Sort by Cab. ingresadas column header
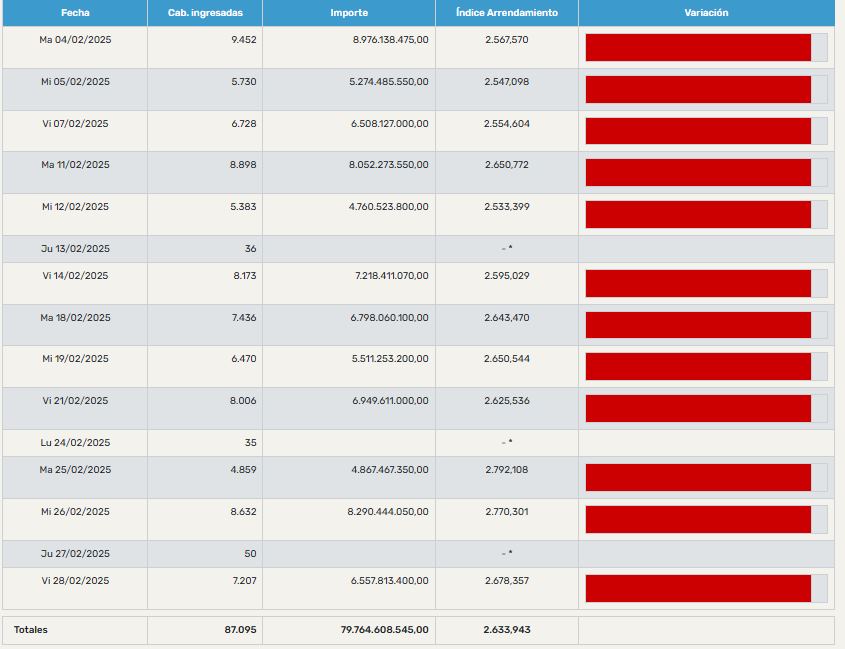This screenshot has height=649, width=845. [x=205, y=13]
